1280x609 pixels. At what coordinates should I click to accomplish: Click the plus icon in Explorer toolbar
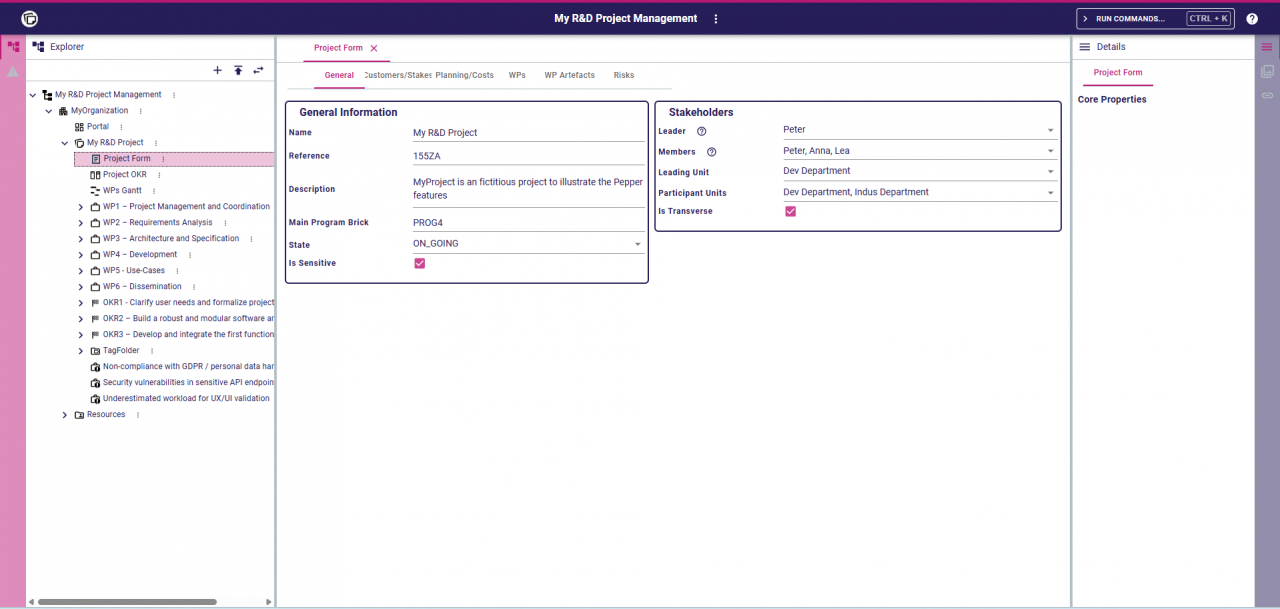coord(217,70)
